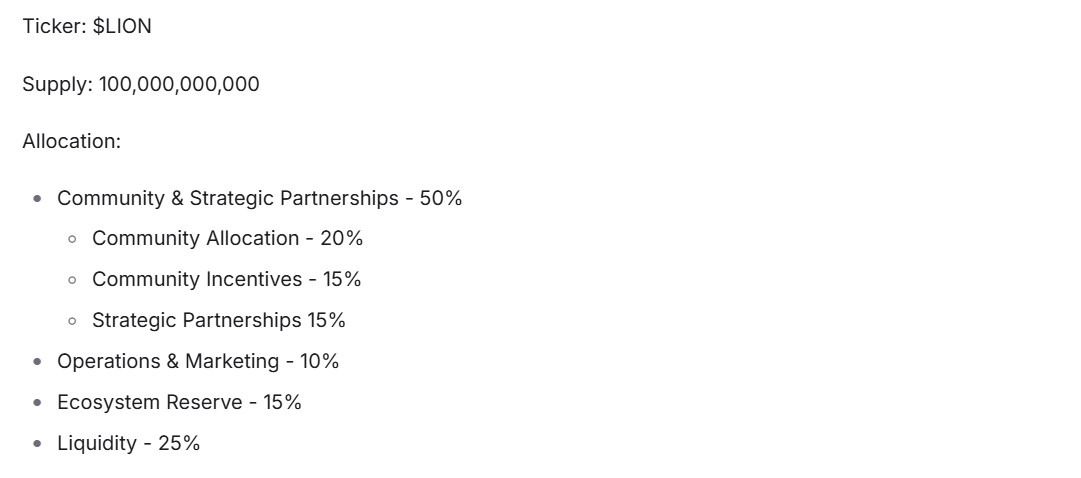Viewport: 1081px width, 478px height.
Task: Click the hollow bullet before Community Allocation
Action: click(73, 239)
